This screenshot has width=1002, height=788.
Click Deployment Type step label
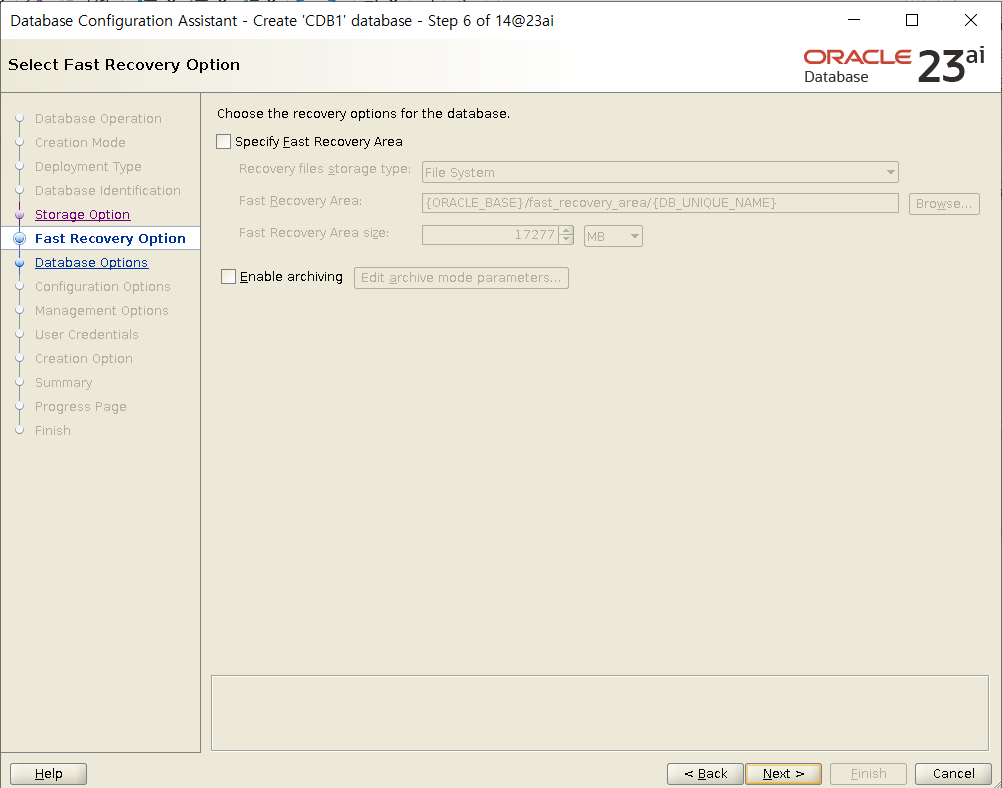[88, 167]
